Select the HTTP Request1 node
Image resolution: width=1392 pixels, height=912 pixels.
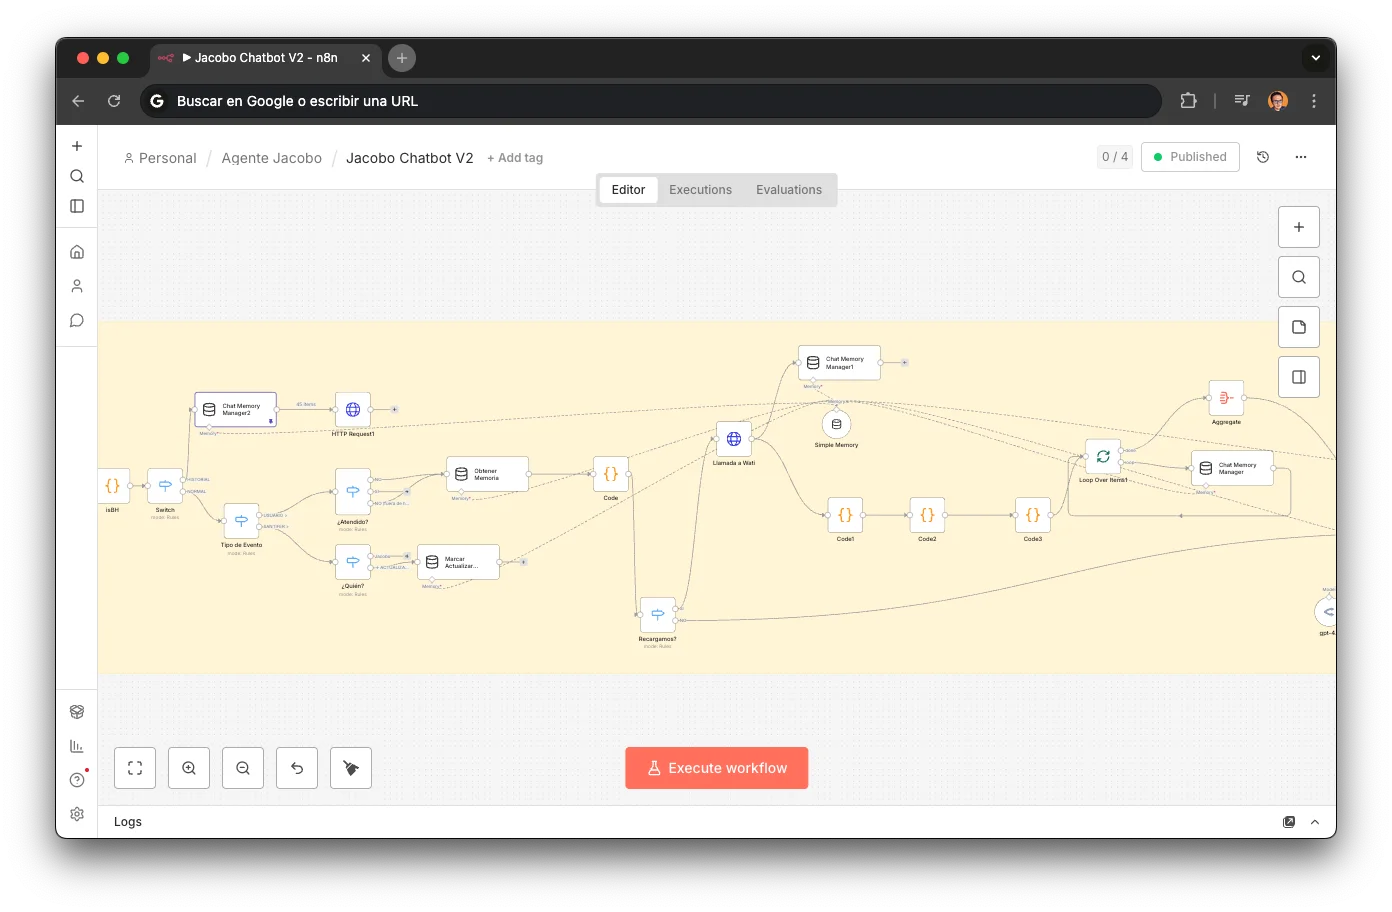pyautogui.click(x=352, y=409)
